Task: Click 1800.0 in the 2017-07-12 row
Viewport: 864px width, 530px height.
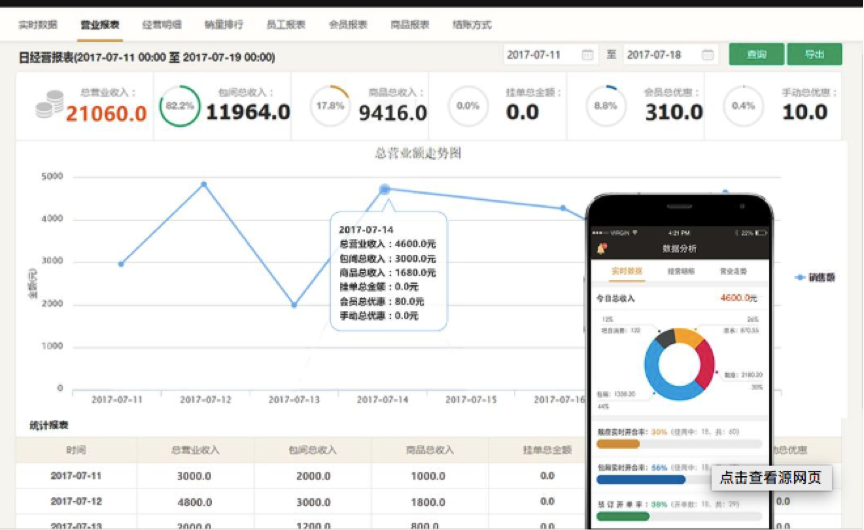Action: 428,502
